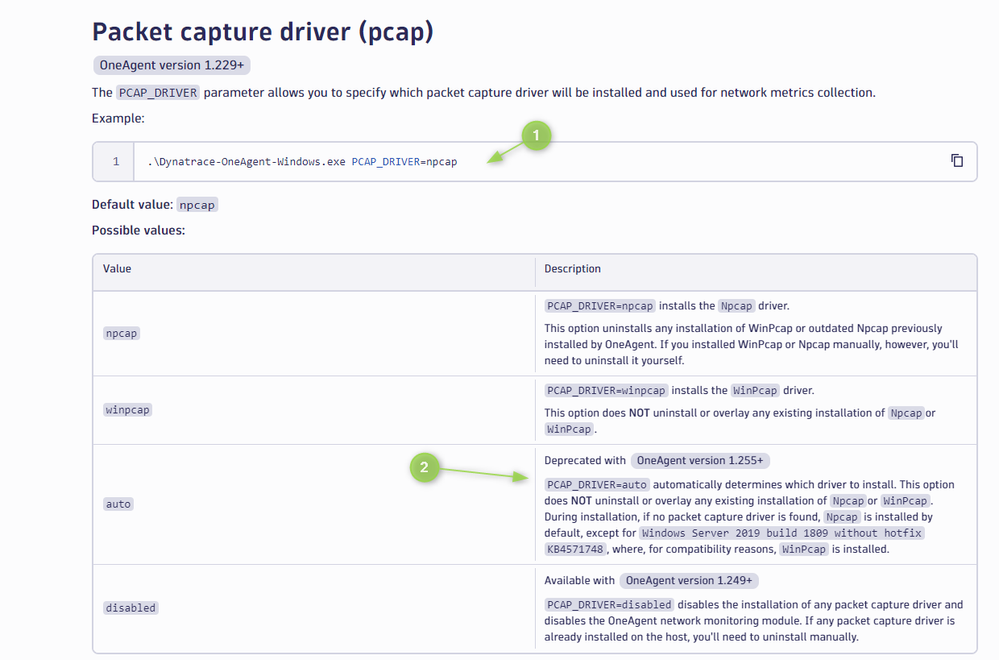999x660 pixels.
Task: Click the Description column header
Action: coord(572,269)
